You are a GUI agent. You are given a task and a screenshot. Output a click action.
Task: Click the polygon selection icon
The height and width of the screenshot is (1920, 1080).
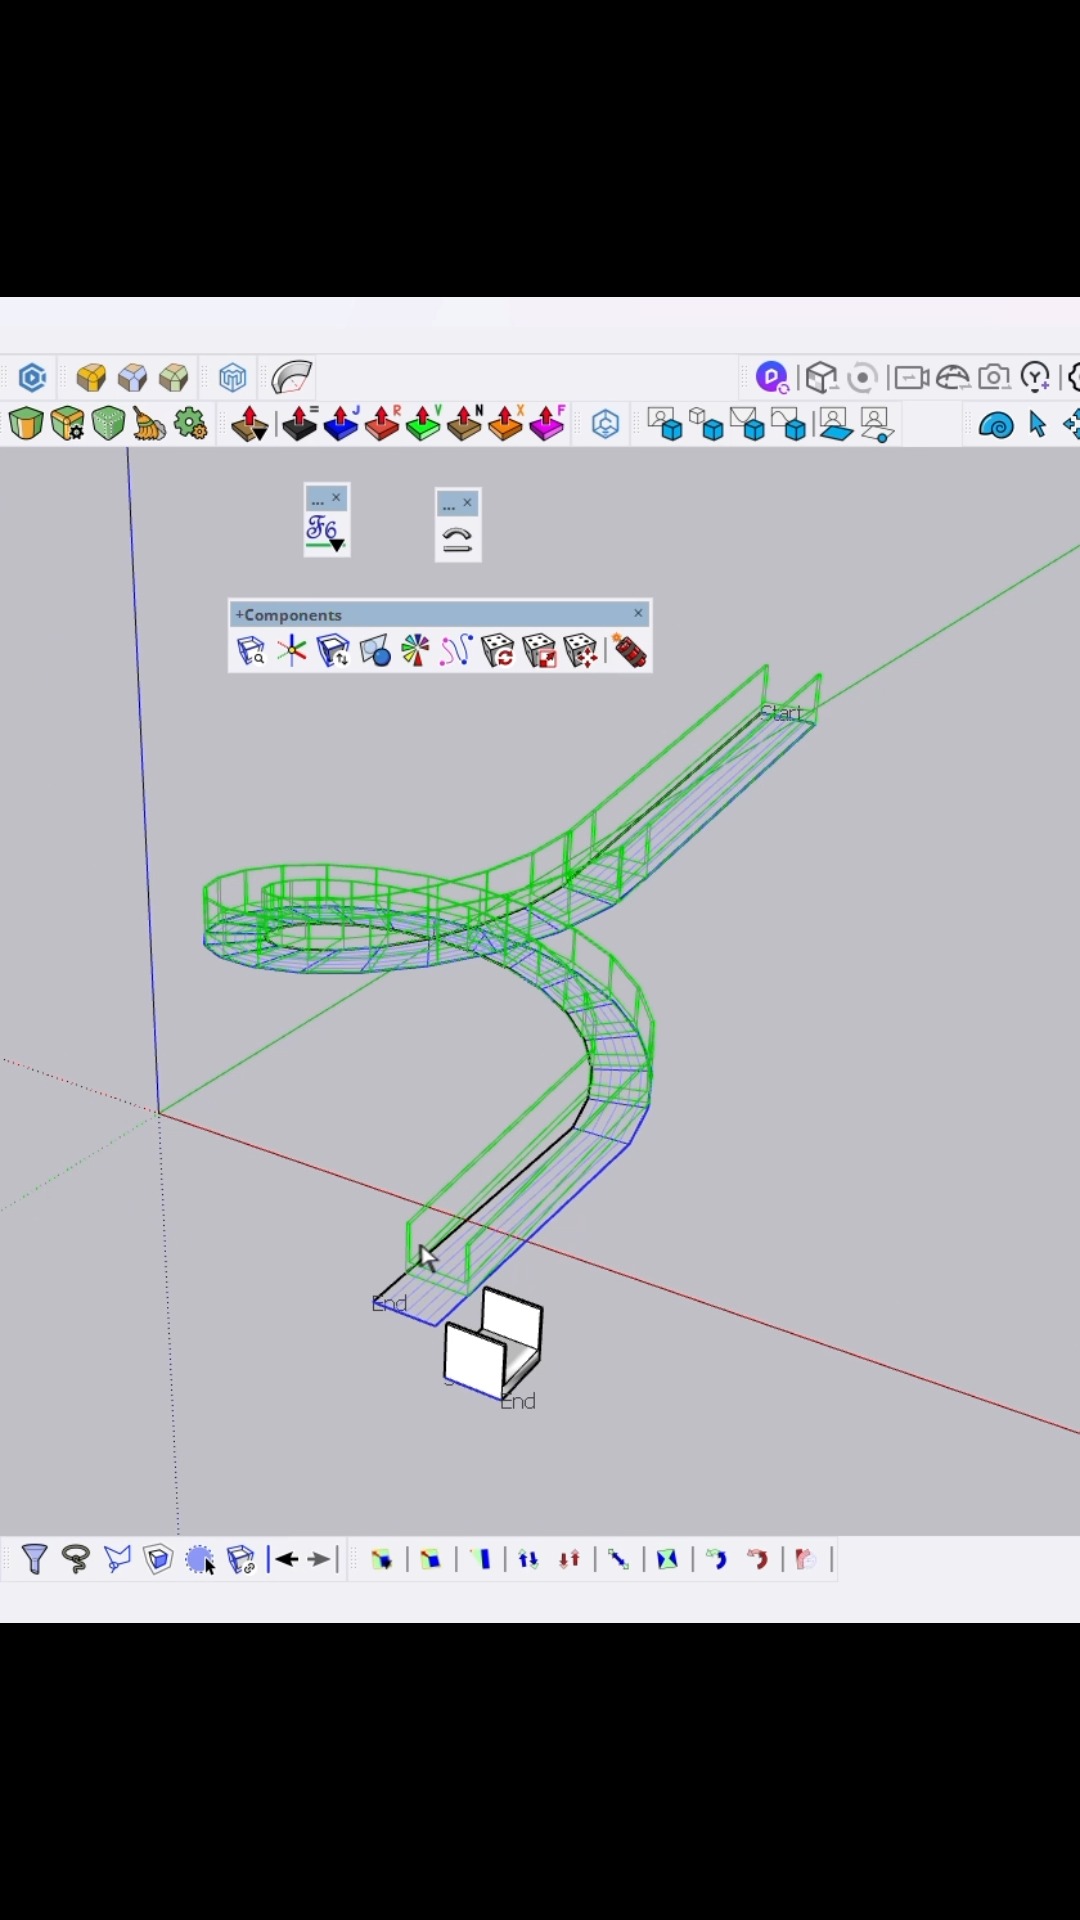[x=117, y=1559]
